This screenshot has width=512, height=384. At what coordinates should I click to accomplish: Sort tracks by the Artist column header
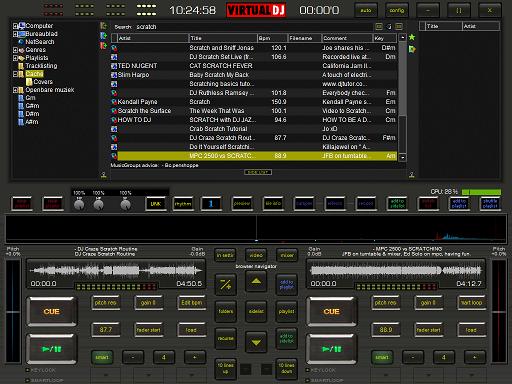point(153,38)
